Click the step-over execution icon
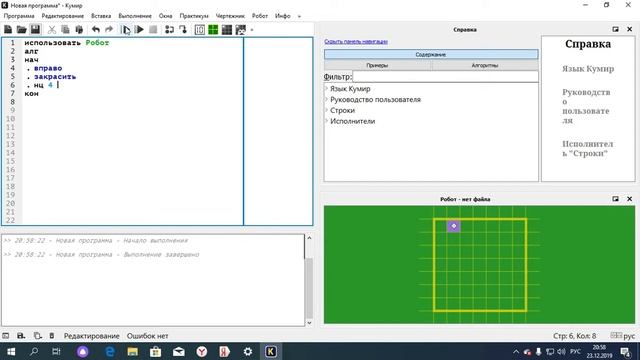 click(169, 29)
